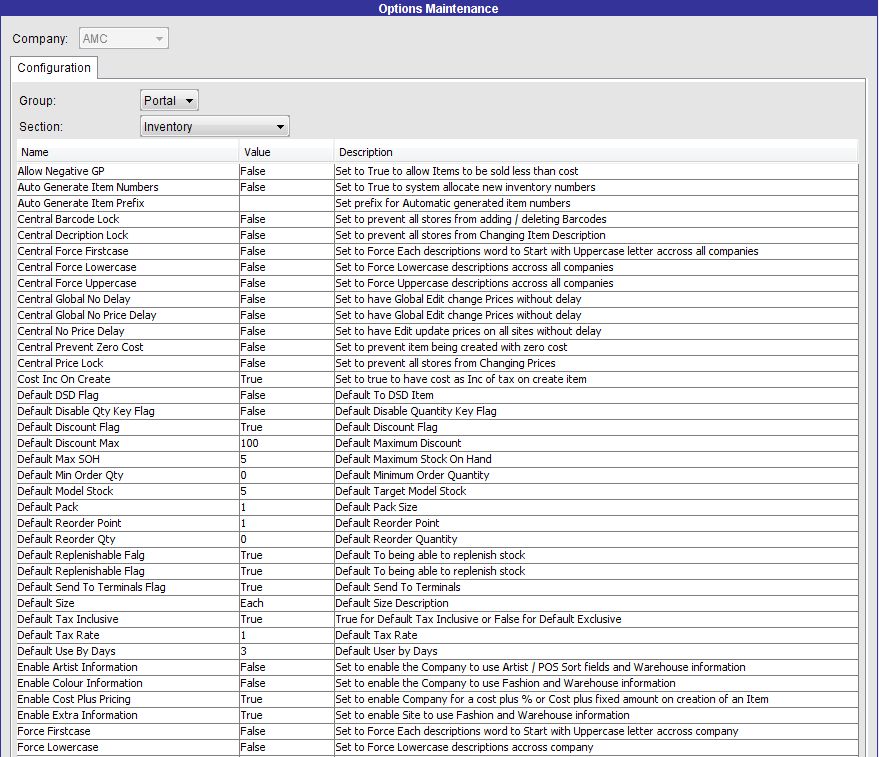The width and height of the screenshot is (879, 757).
Task: Click the Enable Cost Plus Pricing value True
Action: click(286, 699)
